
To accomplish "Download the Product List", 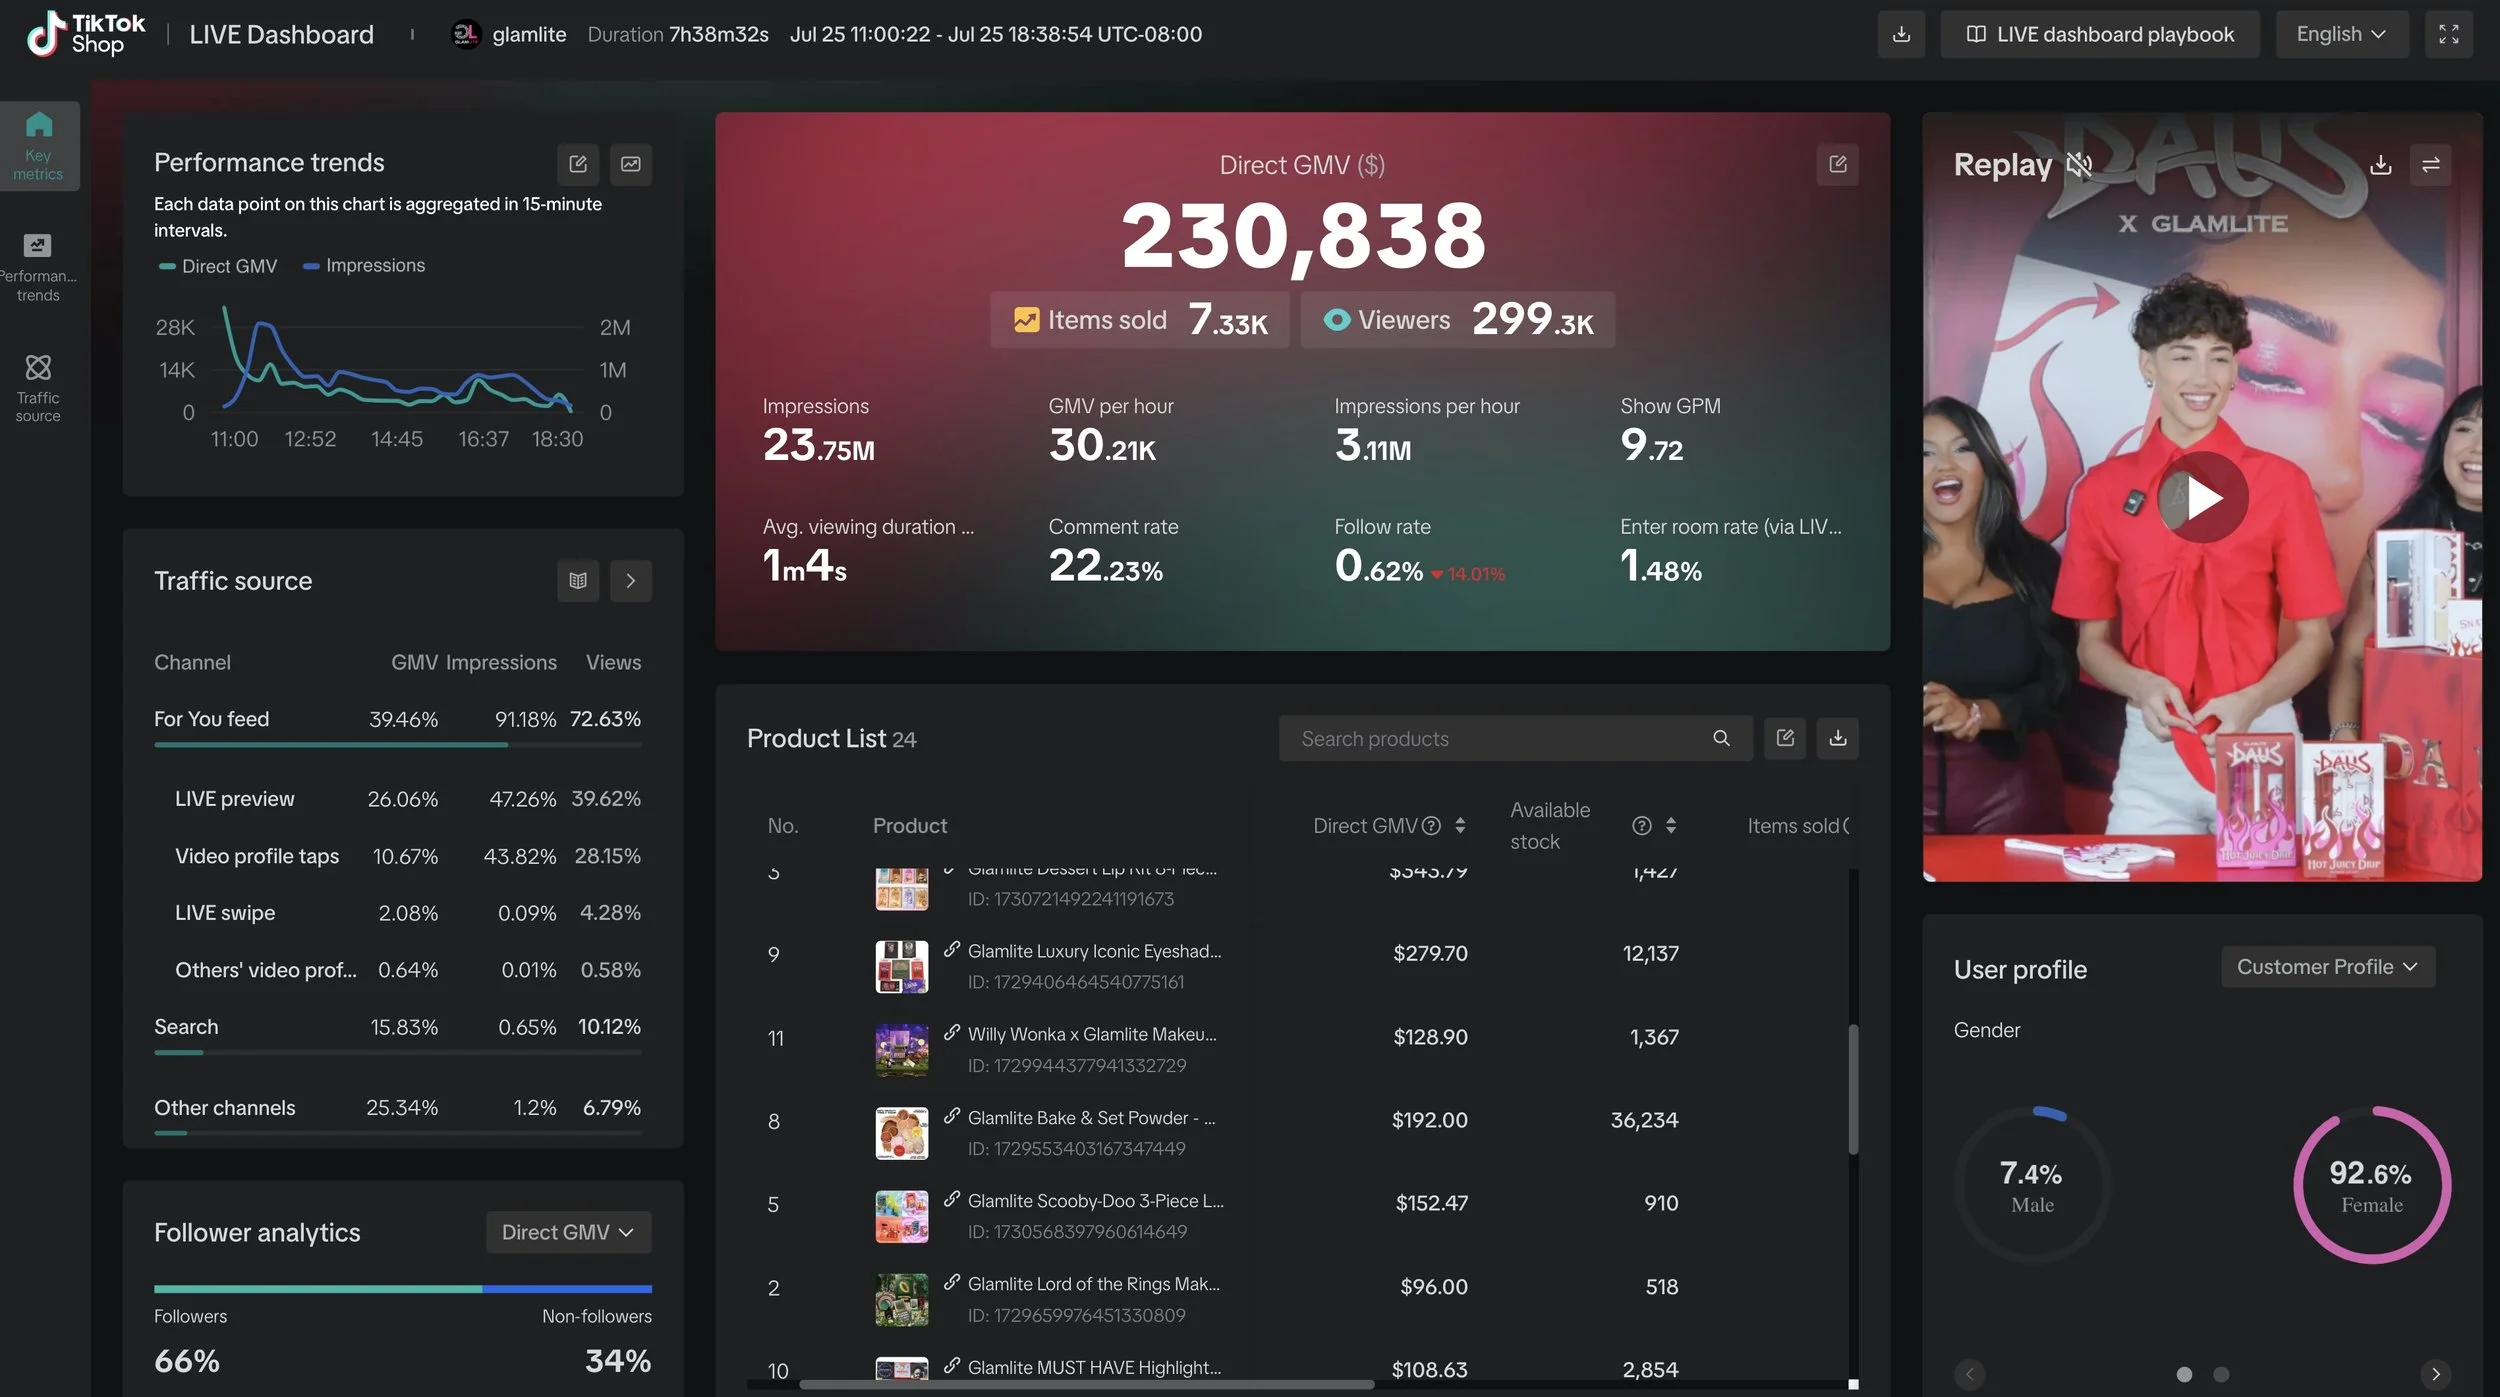I will click(x=1838, y=738).
